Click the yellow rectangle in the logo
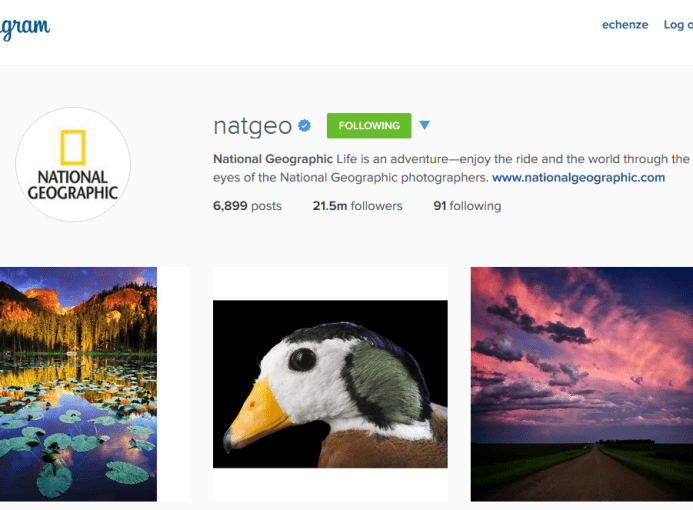This screenshot has width=693, height=510. click(x=73, y=148)
